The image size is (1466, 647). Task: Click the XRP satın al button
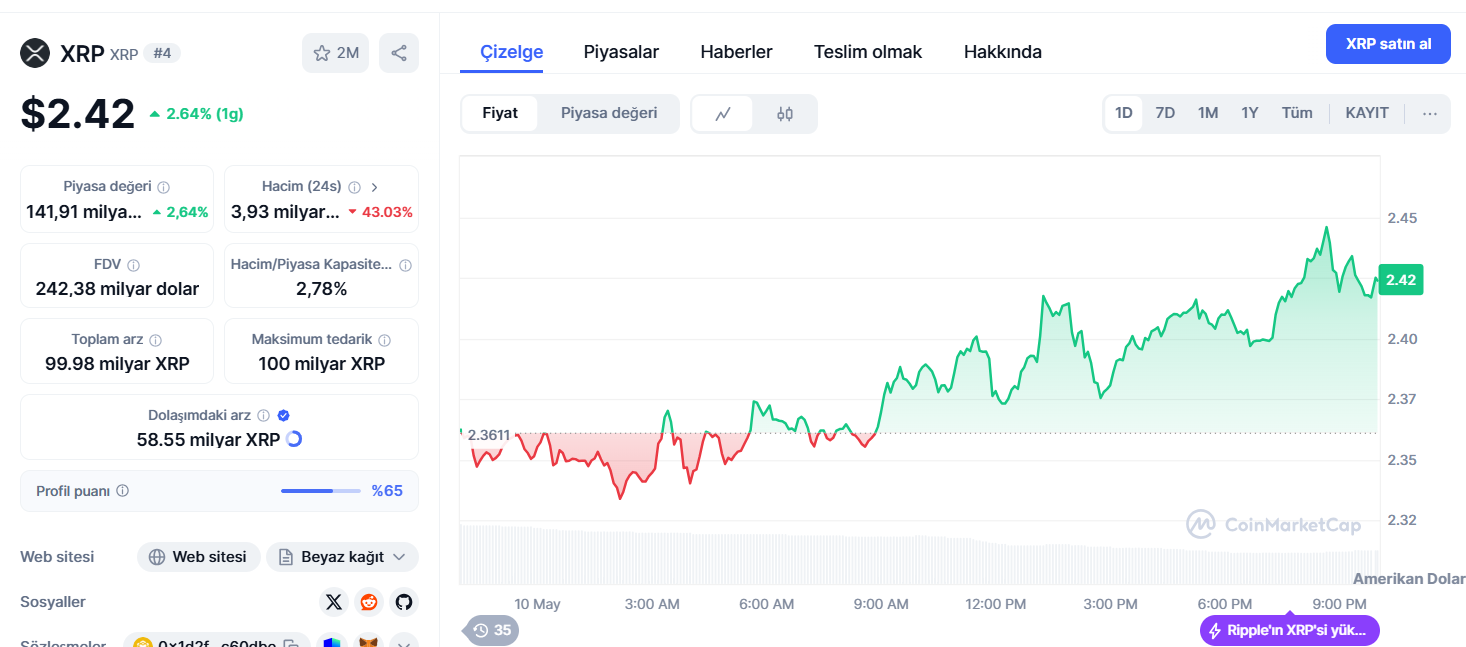(x=1388, y=44)
